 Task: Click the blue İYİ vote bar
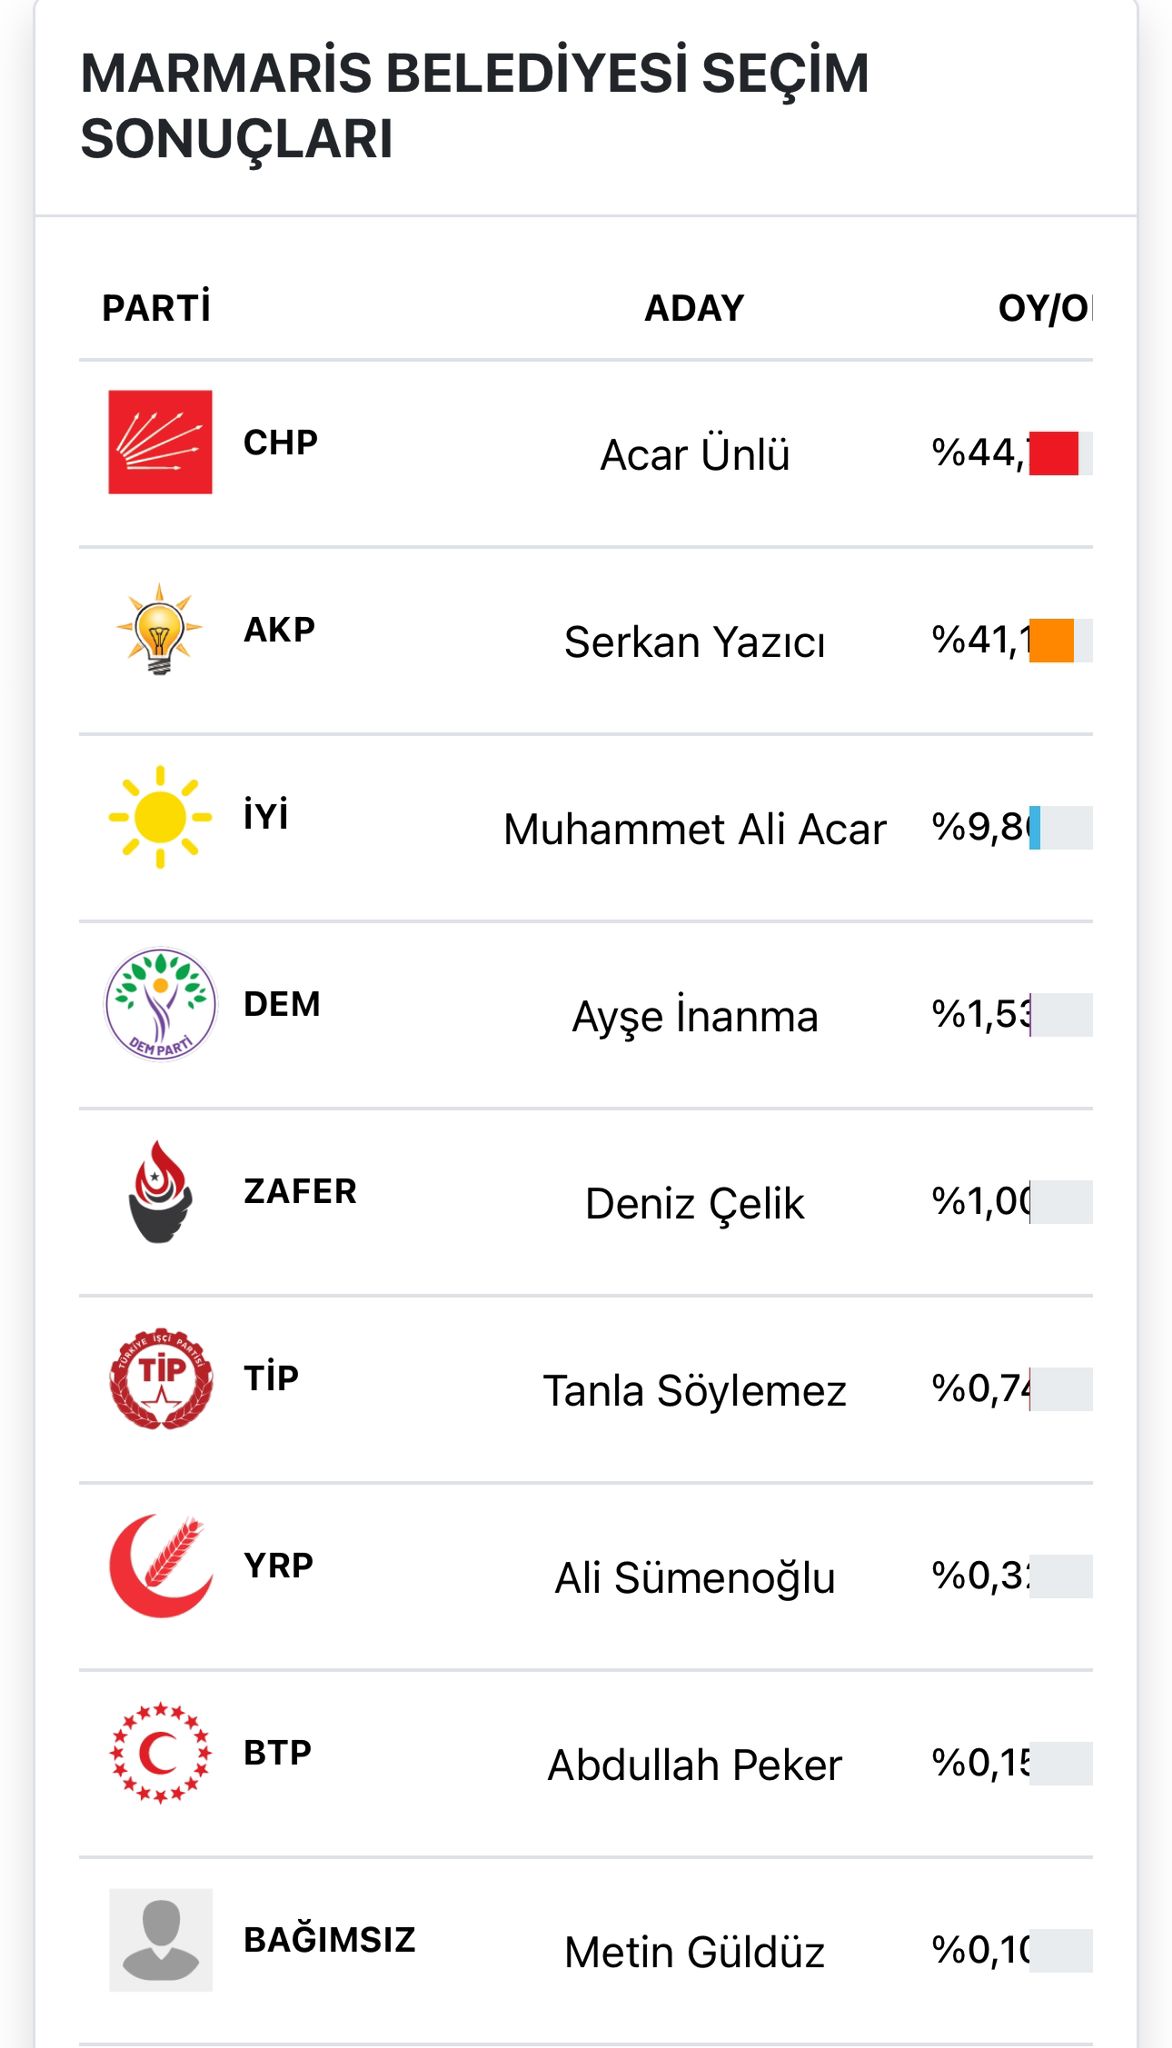[x=1035, y=828]
